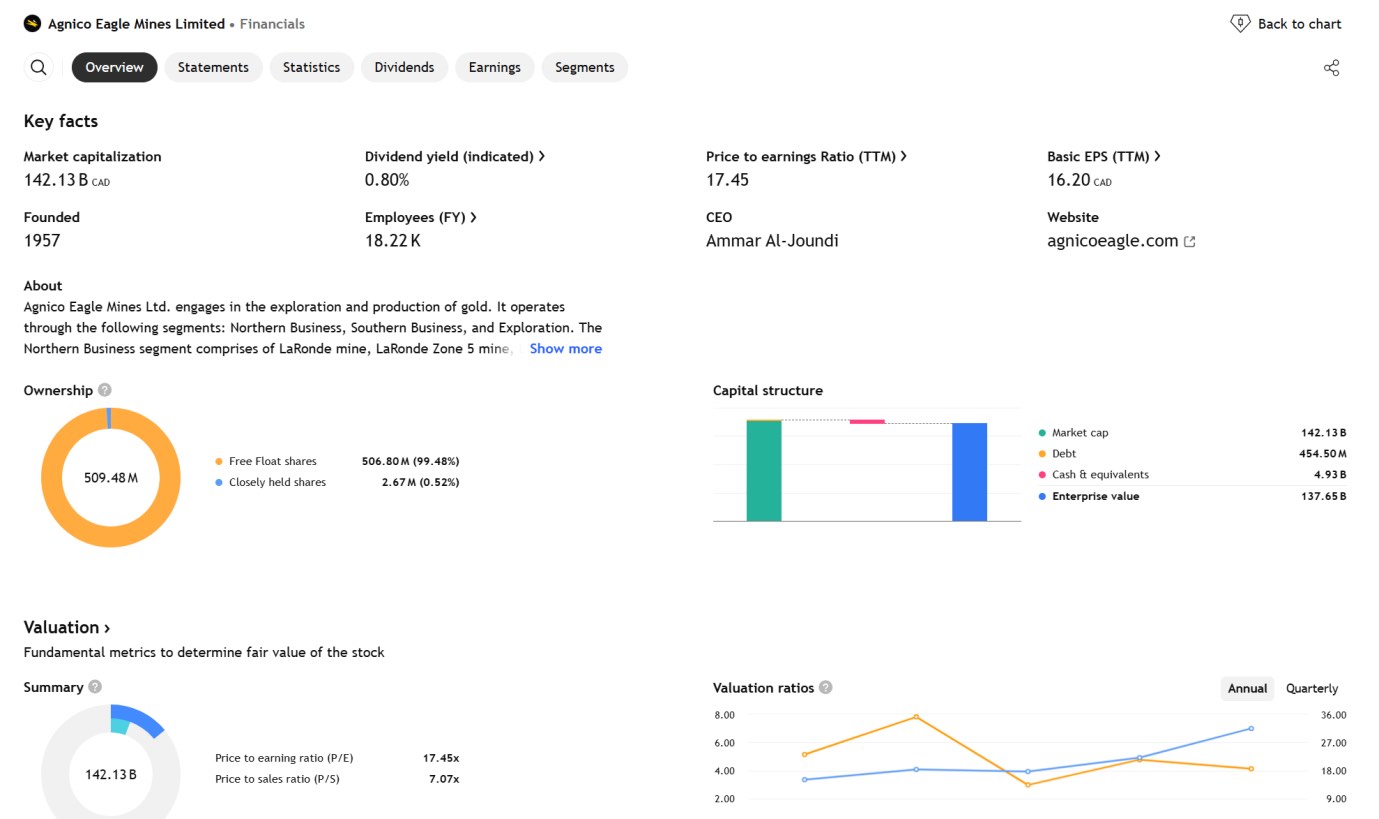1379x819 pixels.
Task: Open the Valuation section heading arrow
Action: [107, 628]
